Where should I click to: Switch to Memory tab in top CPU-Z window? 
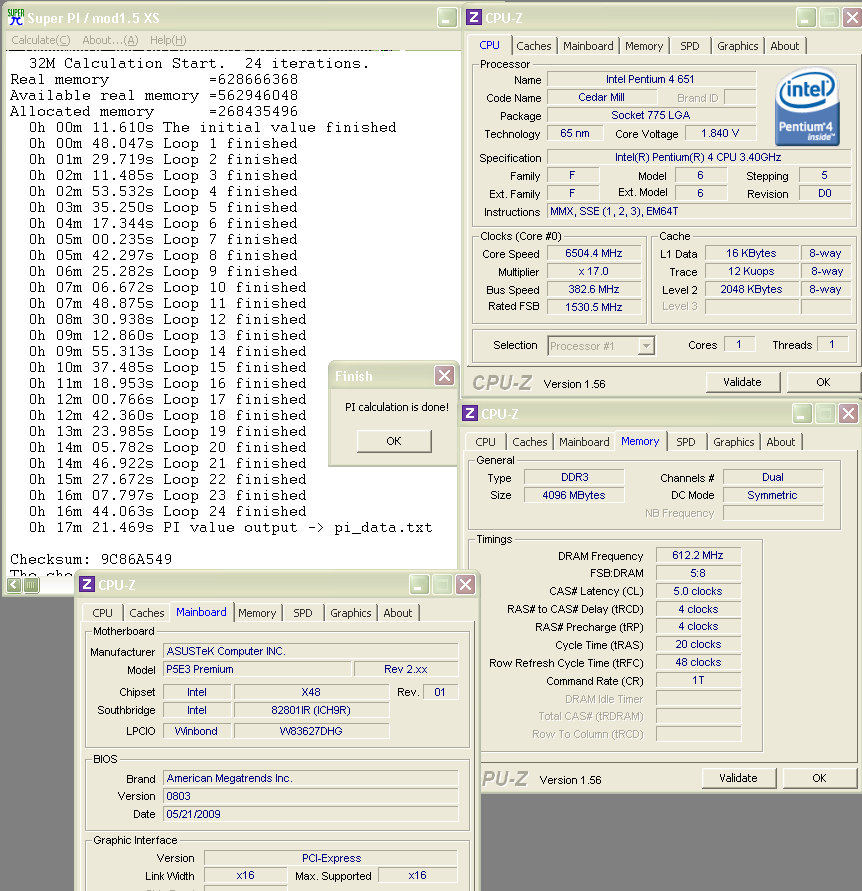pos(644,45)
